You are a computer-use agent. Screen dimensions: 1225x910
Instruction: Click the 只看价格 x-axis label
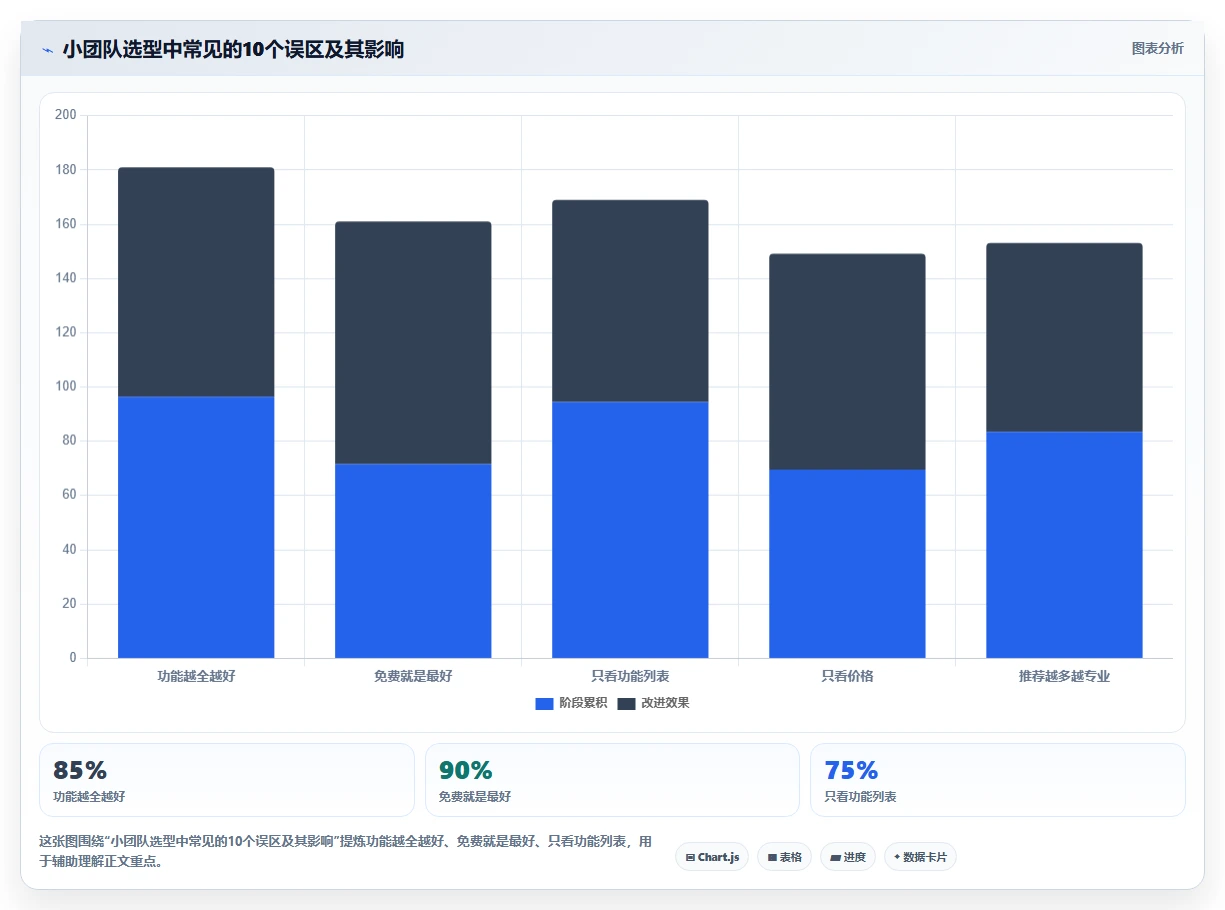click(847, 676)
